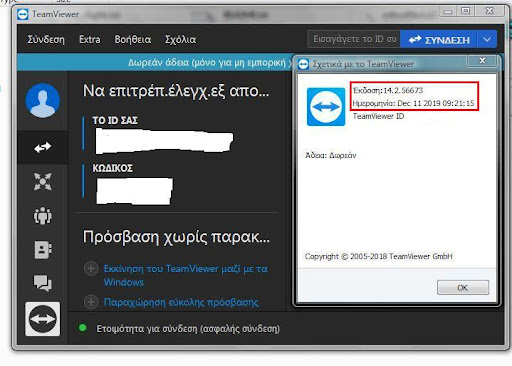Close the main TeamViewer window
The width and height of the screenshot is (512, 366).
[489, 11]
